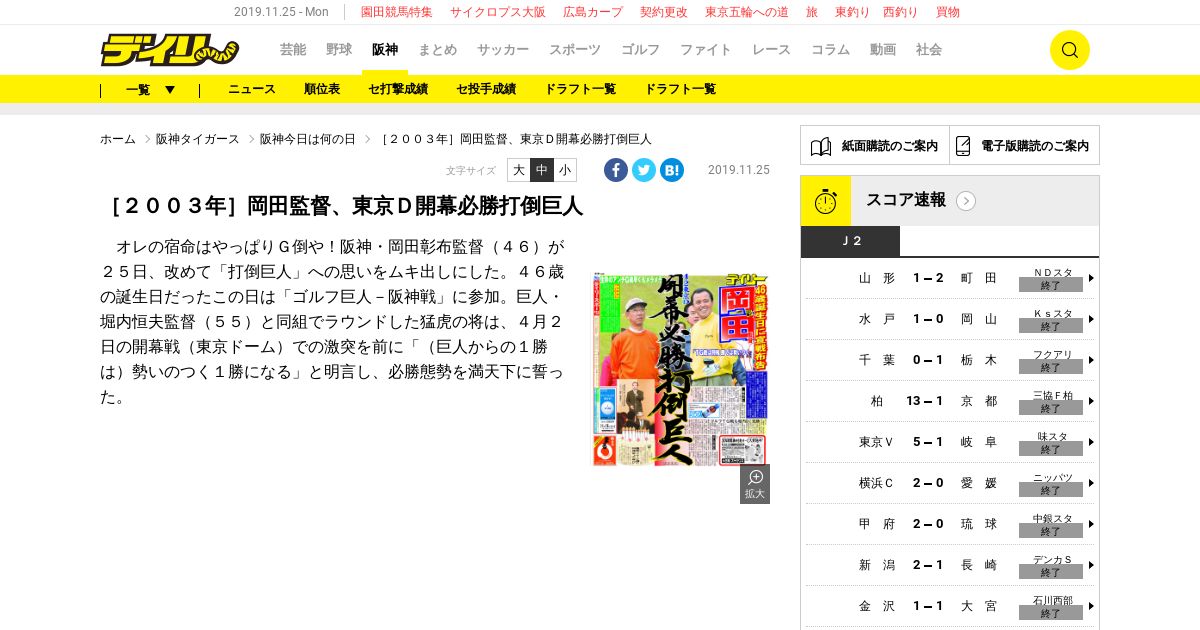Open the ニュース submenu link
The width and height of the screenshot is (1200, 630).
coord(252,89)
